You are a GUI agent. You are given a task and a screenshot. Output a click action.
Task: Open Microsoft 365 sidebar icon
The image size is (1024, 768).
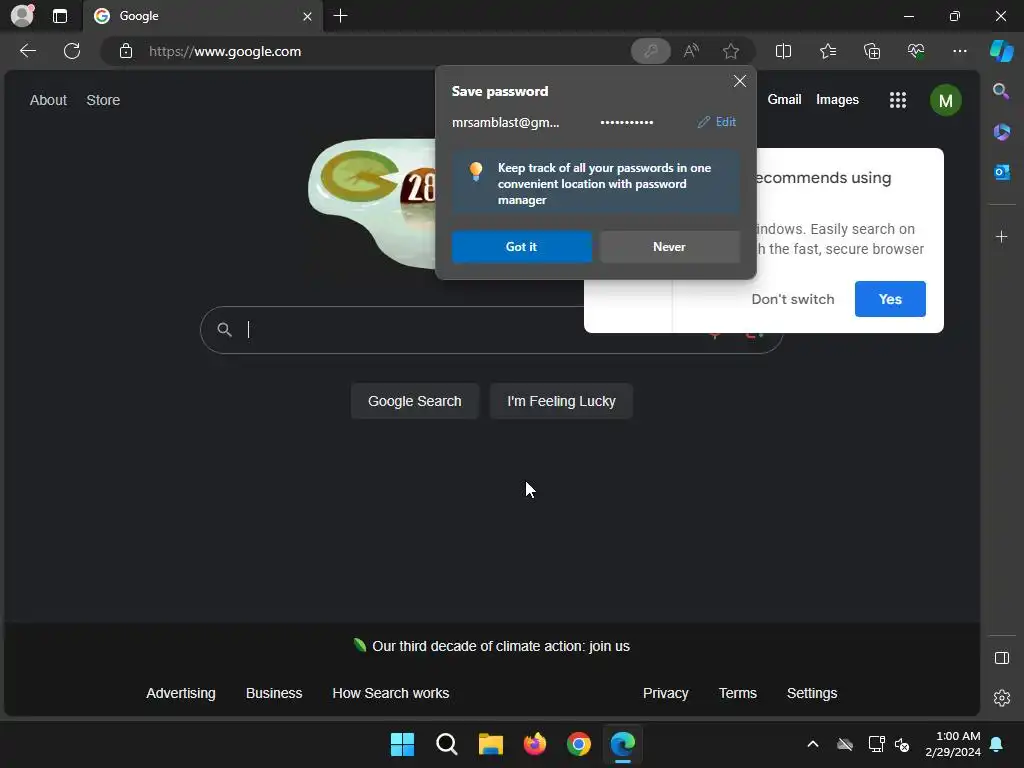coord(1001,132)
